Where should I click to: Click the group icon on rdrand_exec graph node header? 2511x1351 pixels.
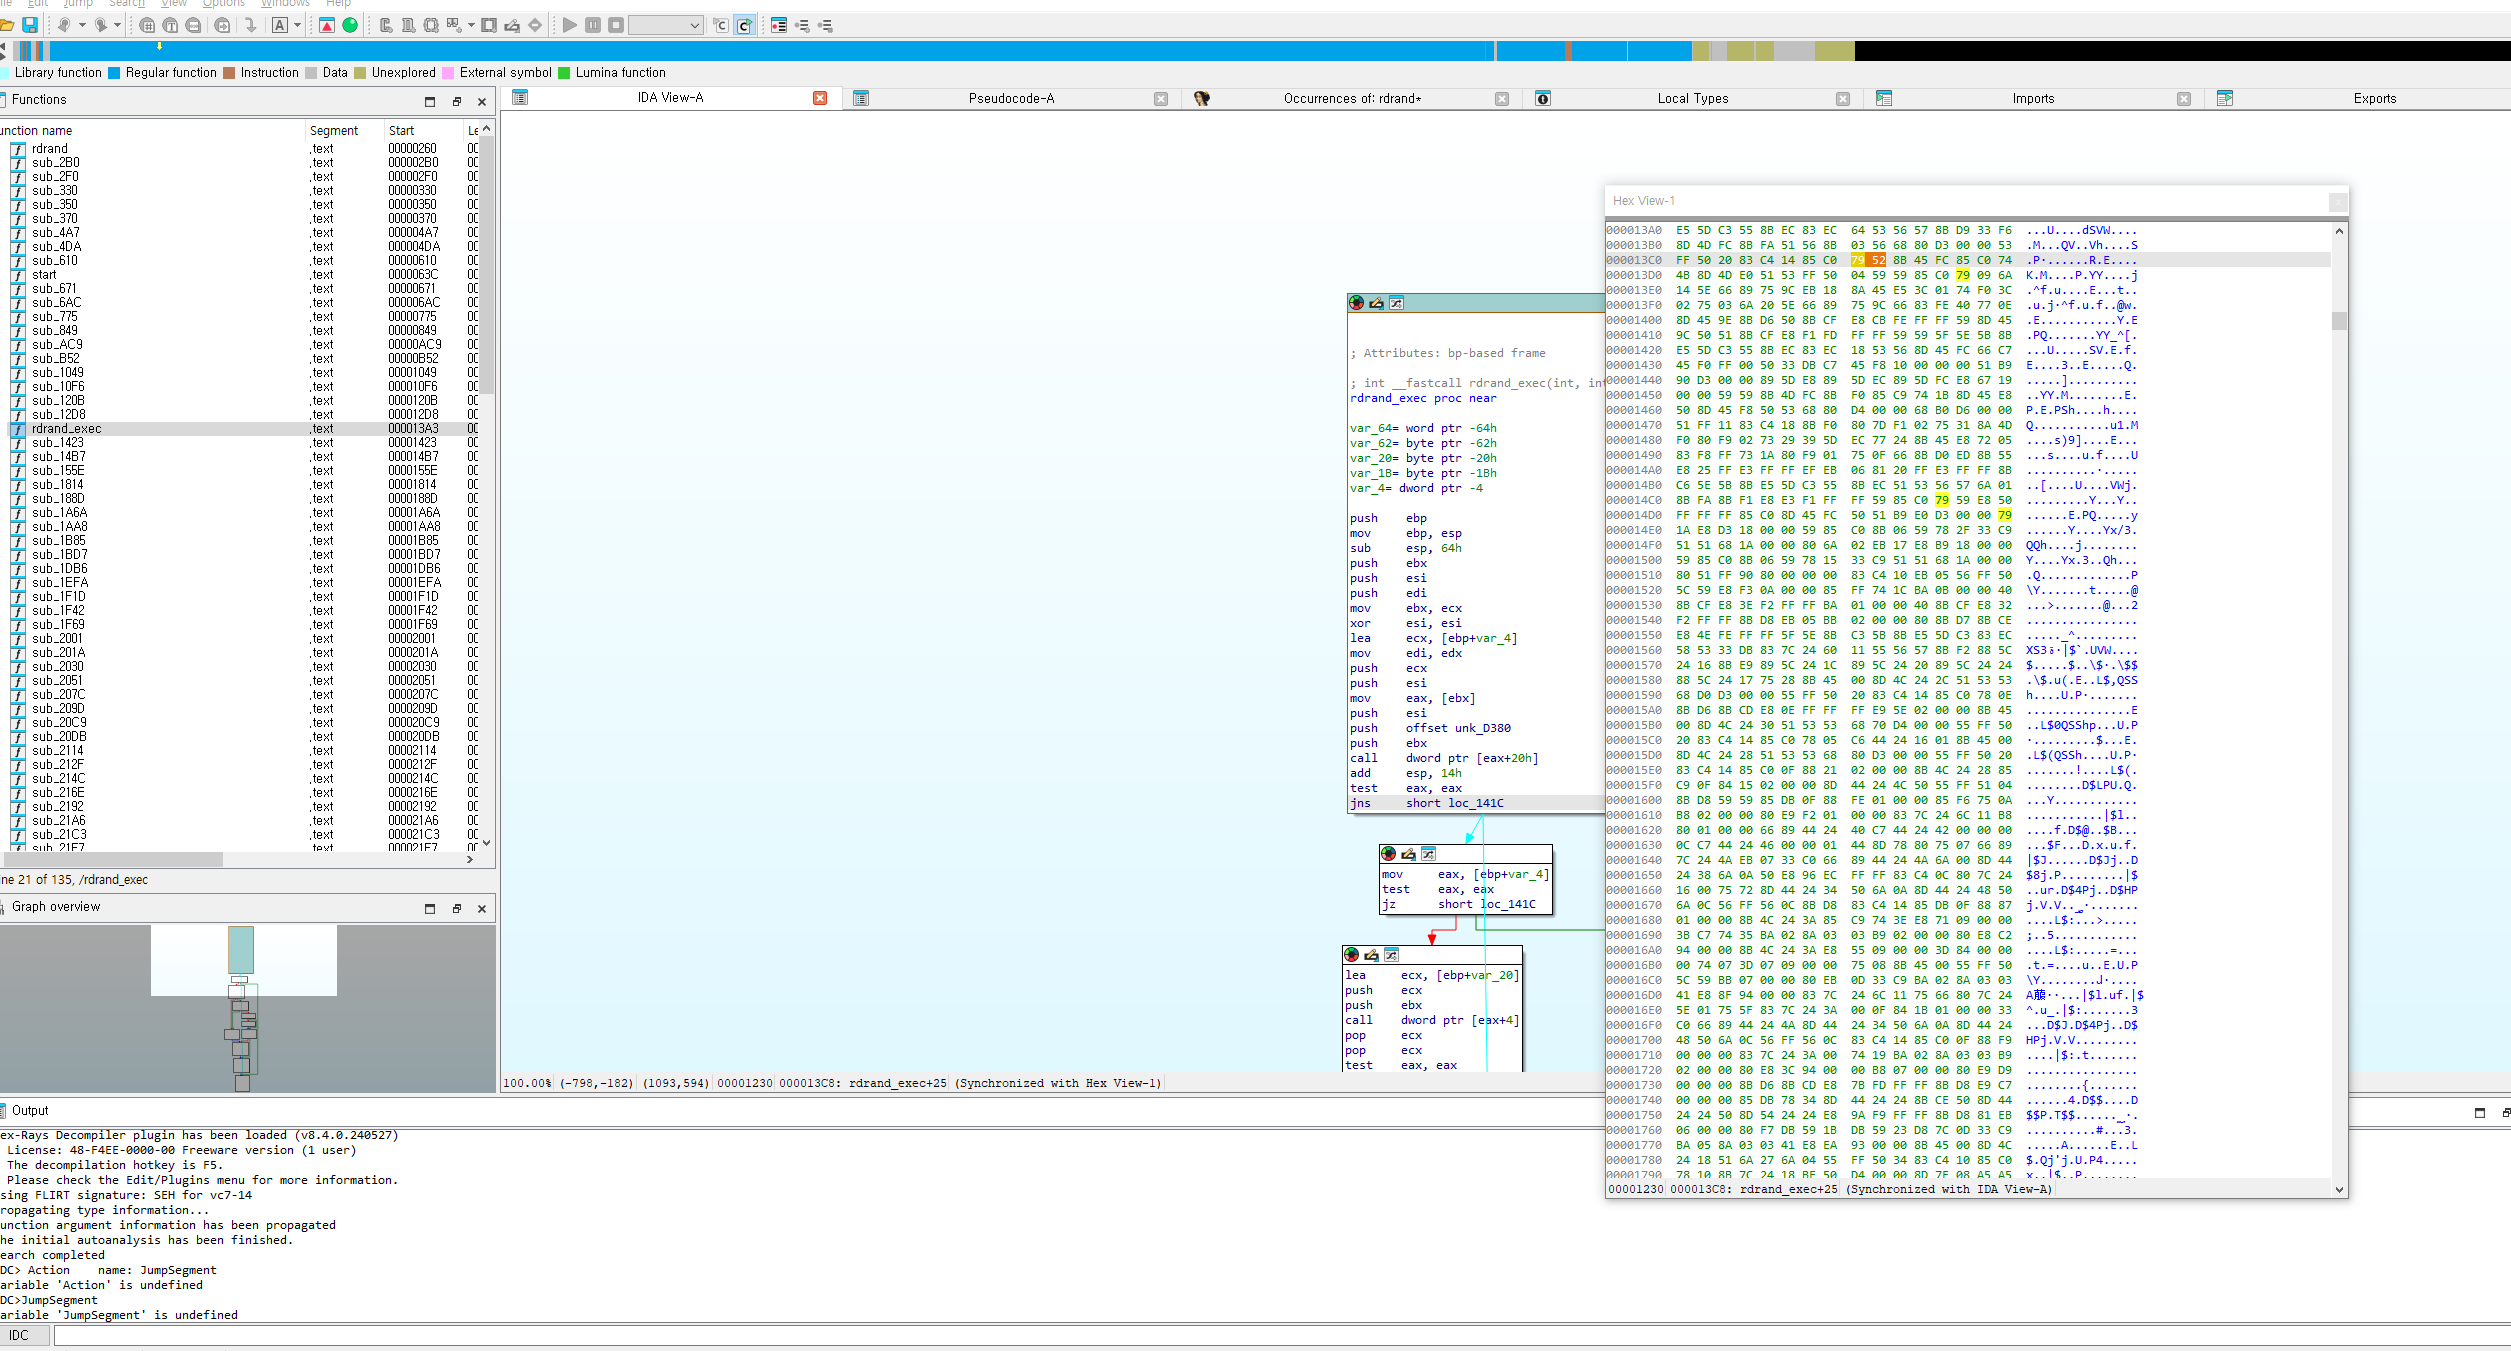[x=1397, y=303]
